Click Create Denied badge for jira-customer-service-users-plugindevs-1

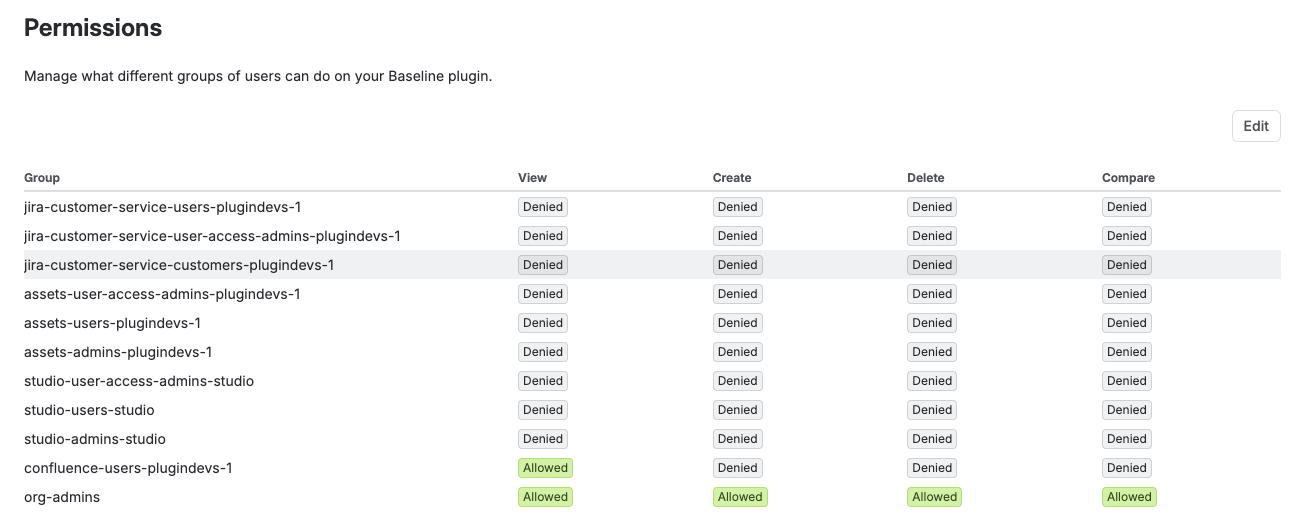pos(737,207)
